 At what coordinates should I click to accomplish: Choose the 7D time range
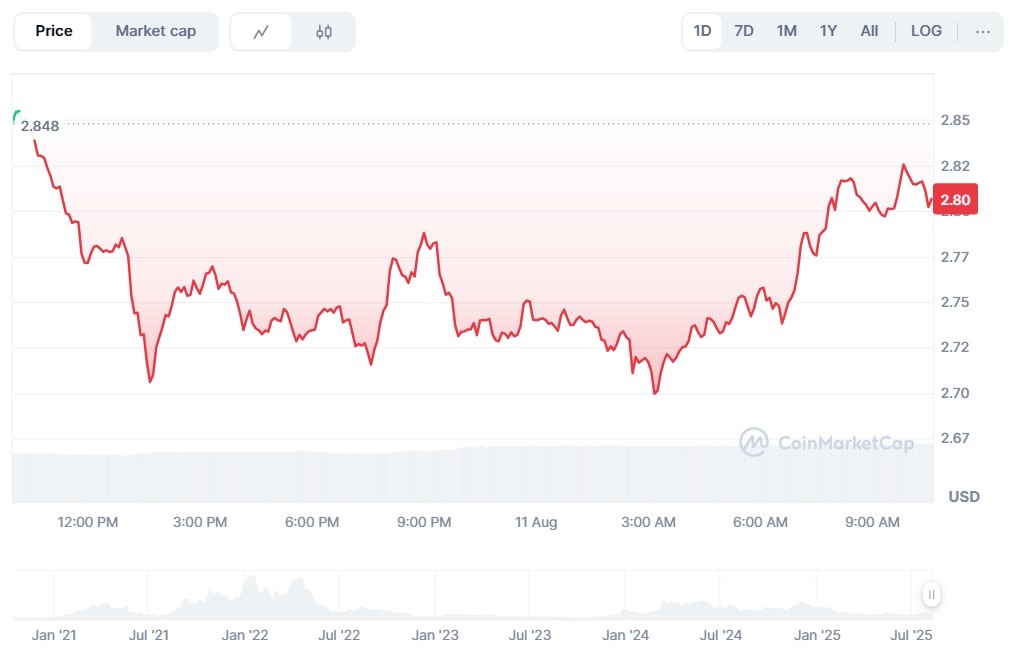(744, 31)
